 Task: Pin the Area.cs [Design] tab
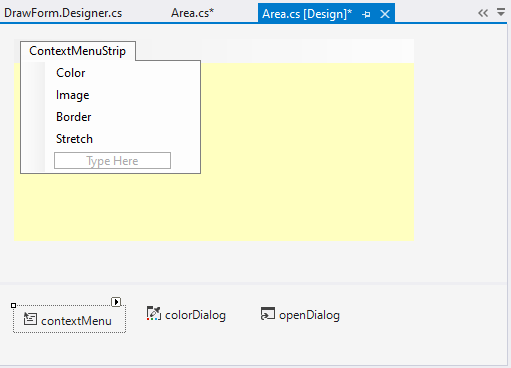(x=366, y=14)
